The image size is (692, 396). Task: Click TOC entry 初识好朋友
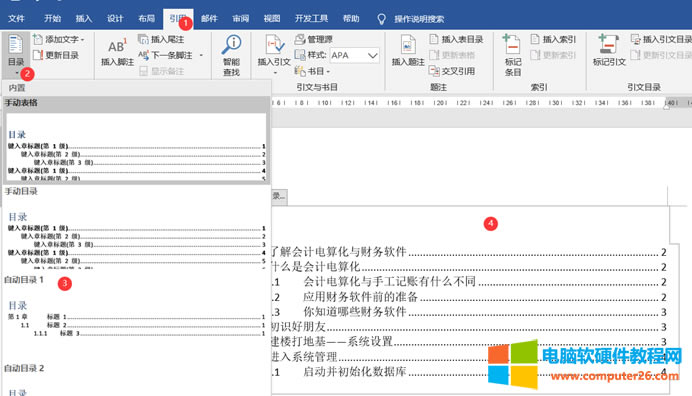click(x=469, y=327)
